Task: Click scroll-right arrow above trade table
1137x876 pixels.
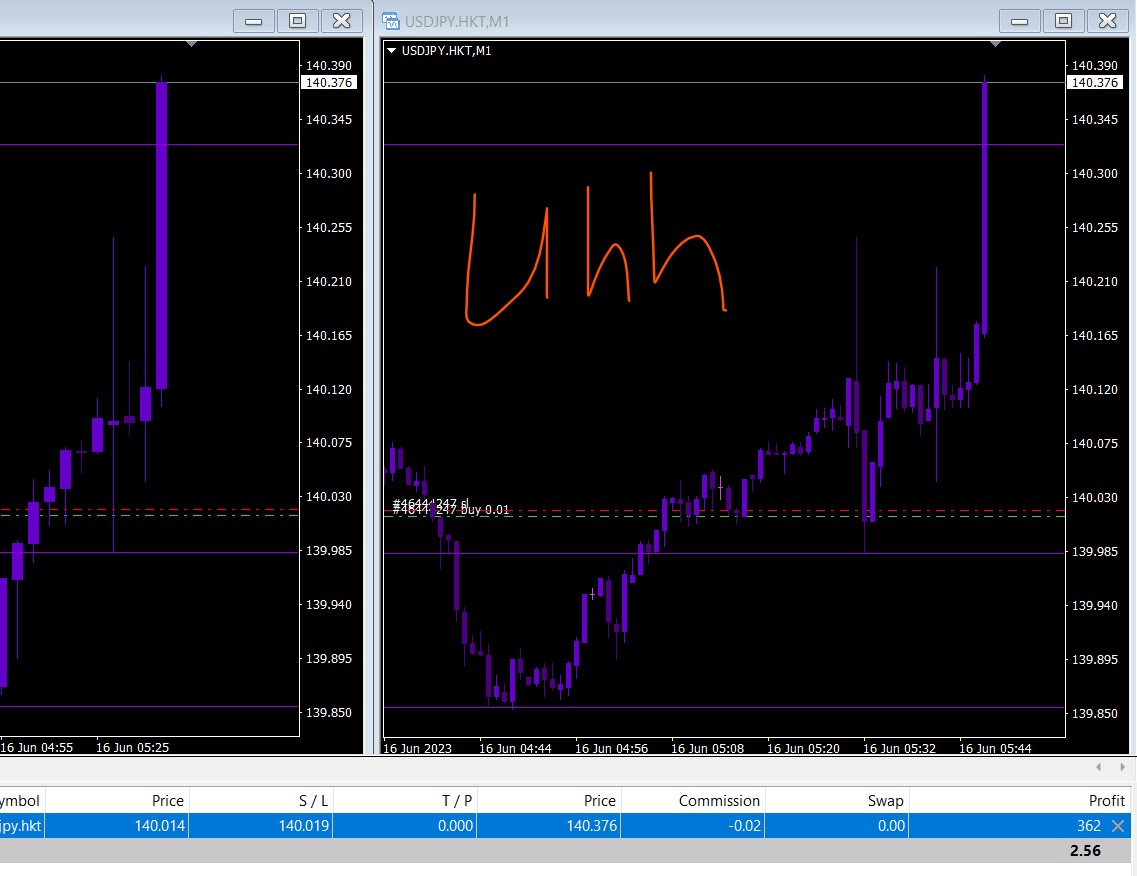Action: pyautogui.click(x=1122, y=766)
